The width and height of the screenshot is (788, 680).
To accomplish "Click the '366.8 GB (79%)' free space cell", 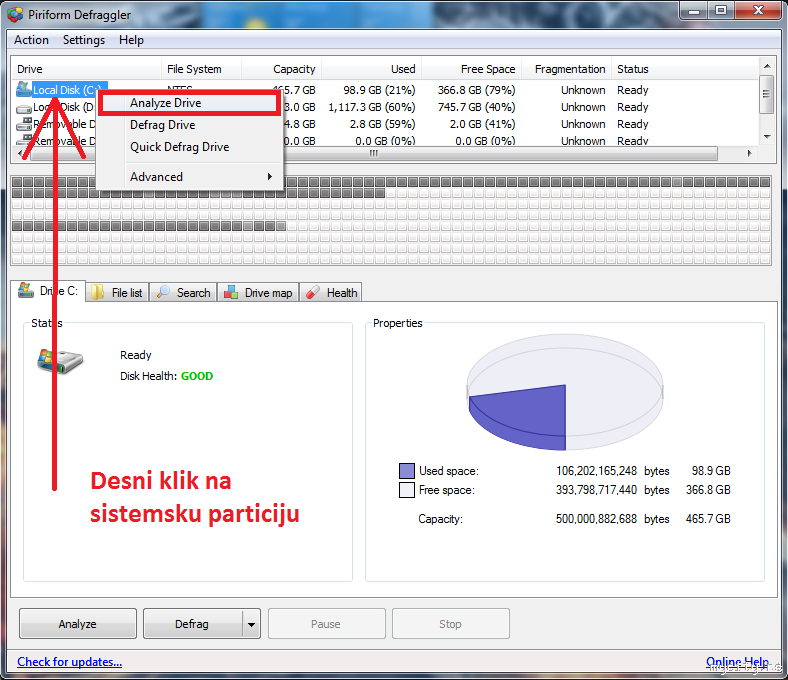I will coord(476,90).
